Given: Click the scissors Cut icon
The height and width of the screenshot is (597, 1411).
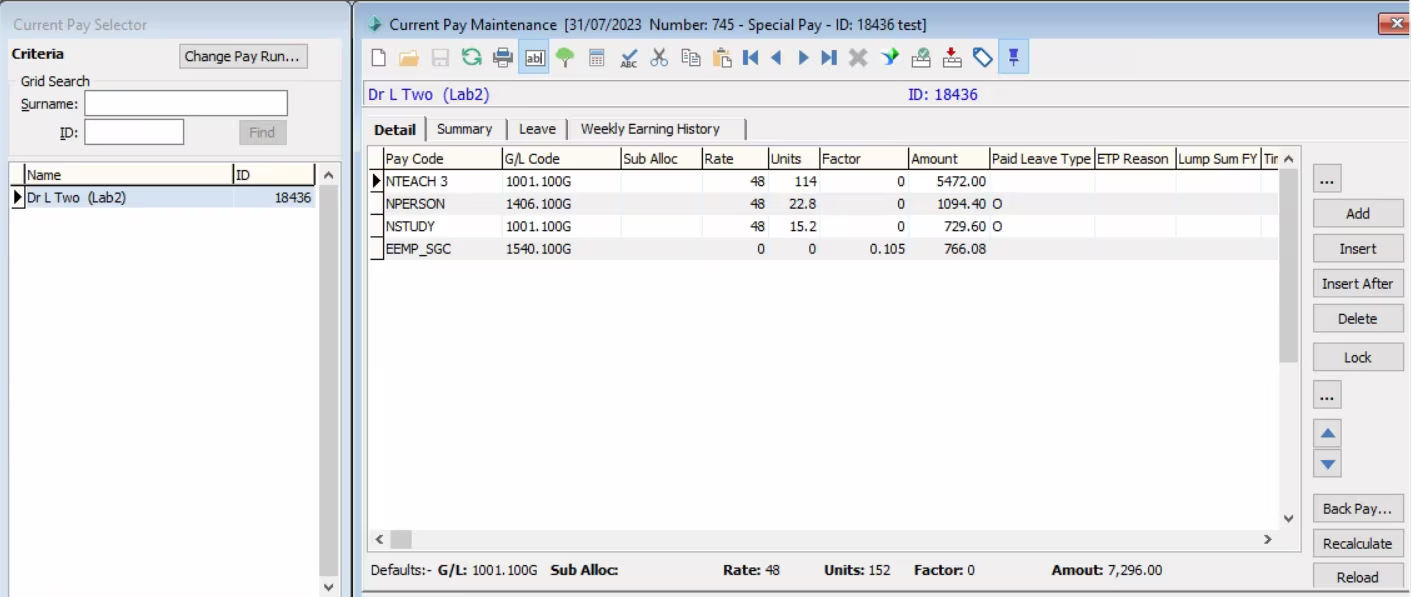Looking at the screenshot, I should click(x=659, y=58).
